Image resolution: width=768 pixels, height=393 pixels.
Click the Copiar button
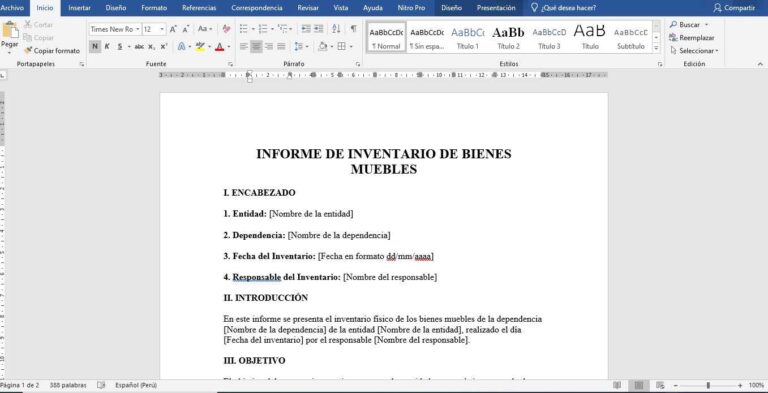click(x=39, y=38)
